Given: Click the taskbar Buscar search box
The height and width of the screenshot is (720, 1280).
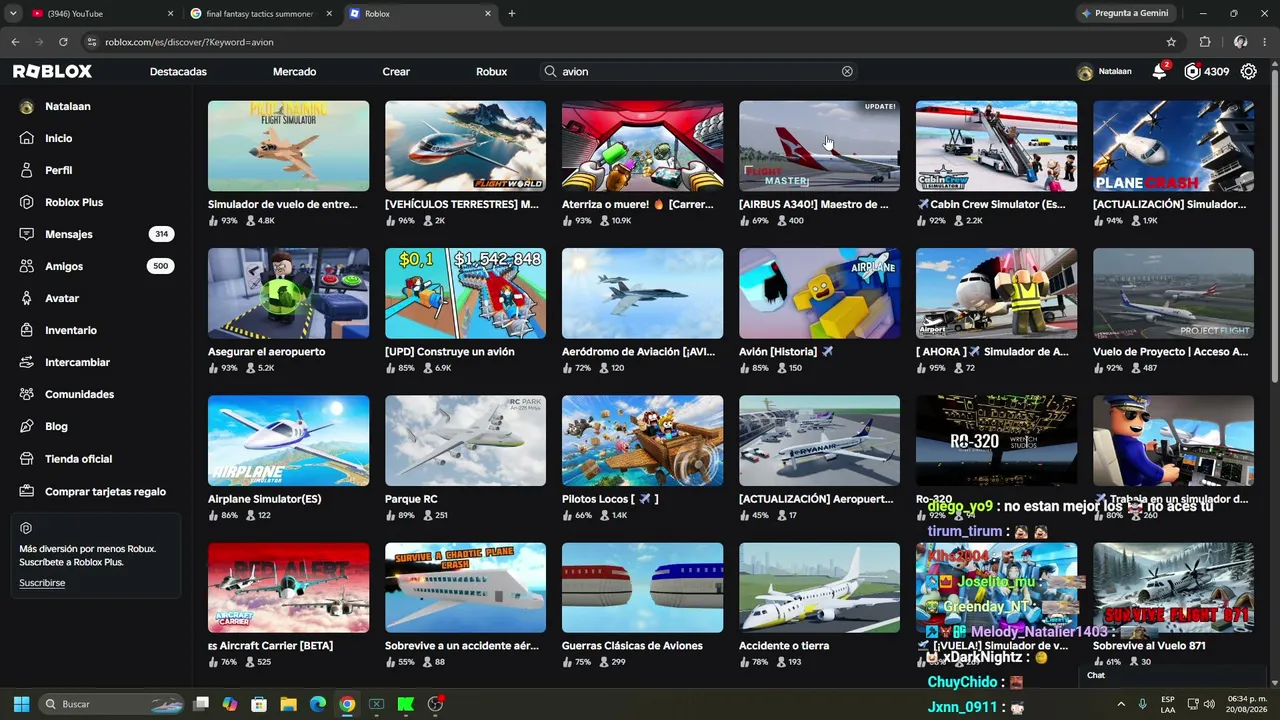Looking at the screenshot, I should (113, 704).
